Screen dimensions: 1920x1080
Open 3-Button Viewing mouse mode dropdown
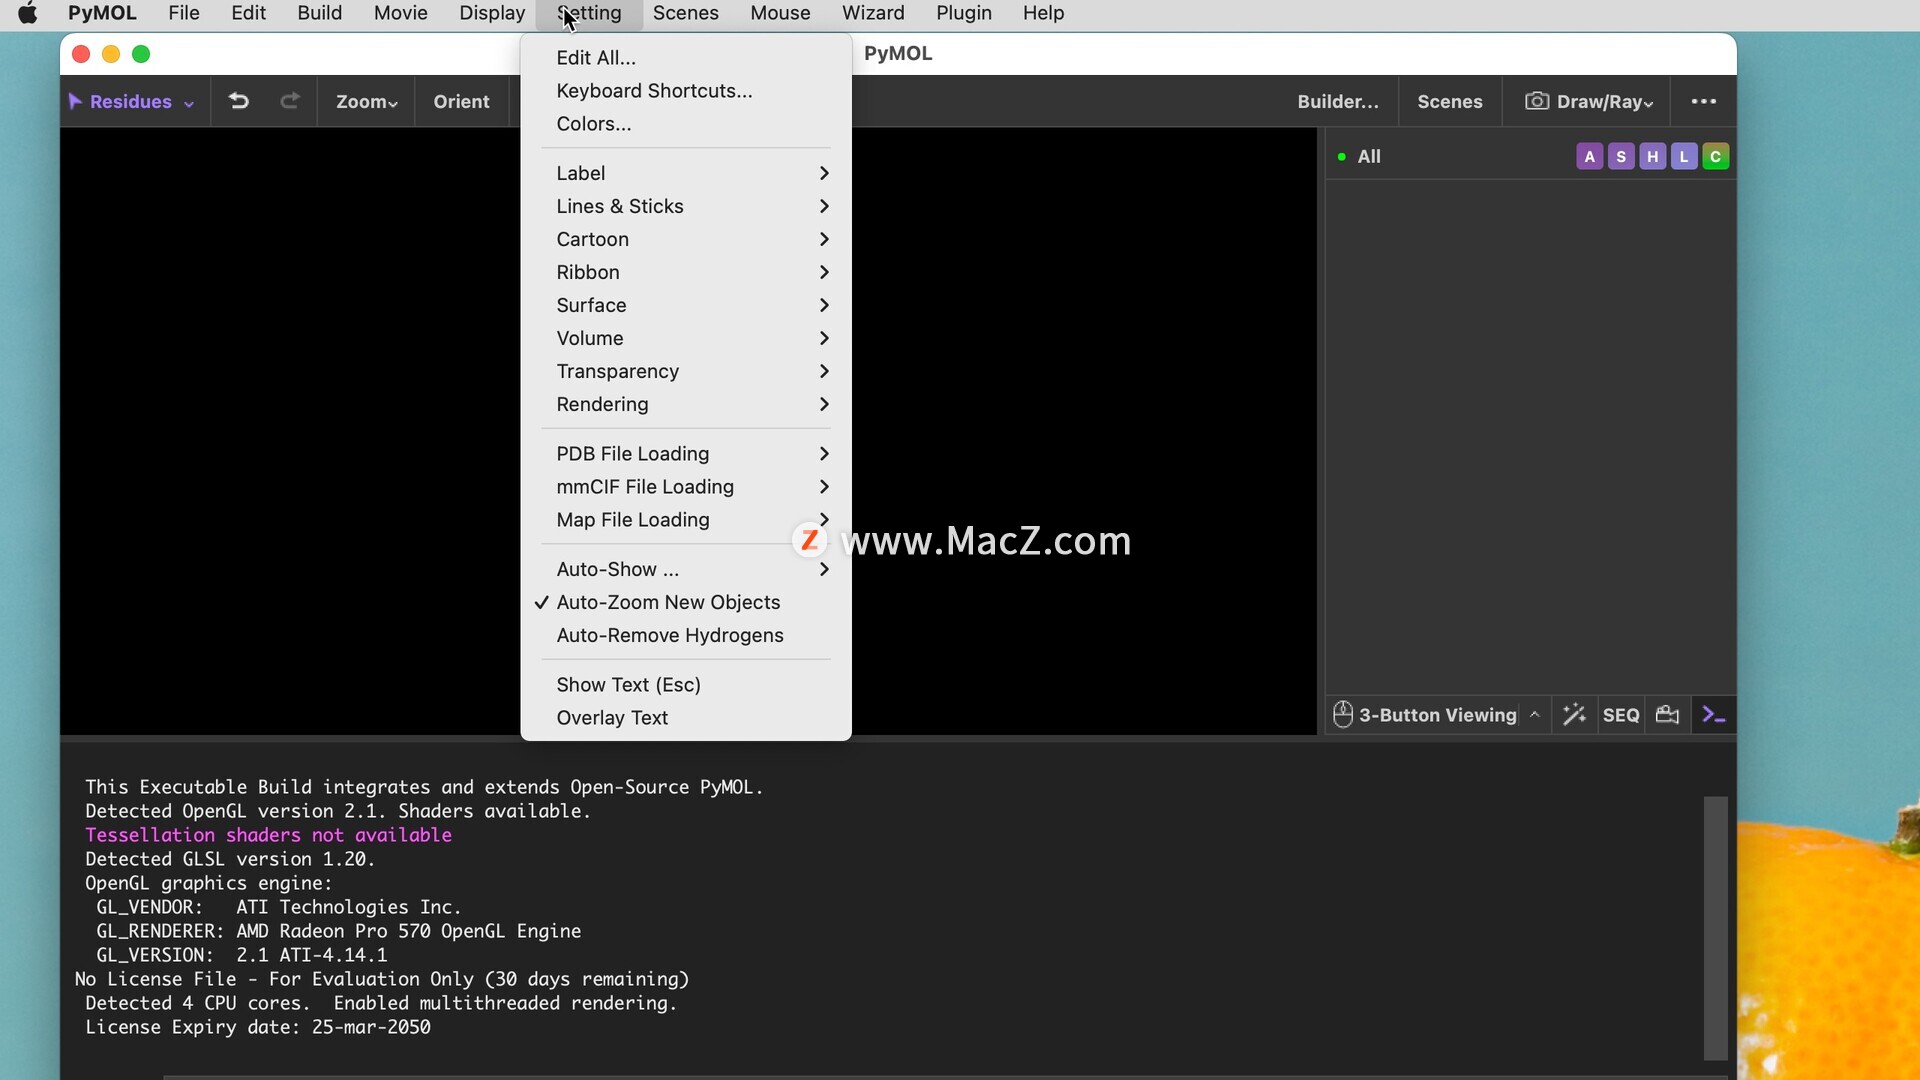(x=1437, y=715)
